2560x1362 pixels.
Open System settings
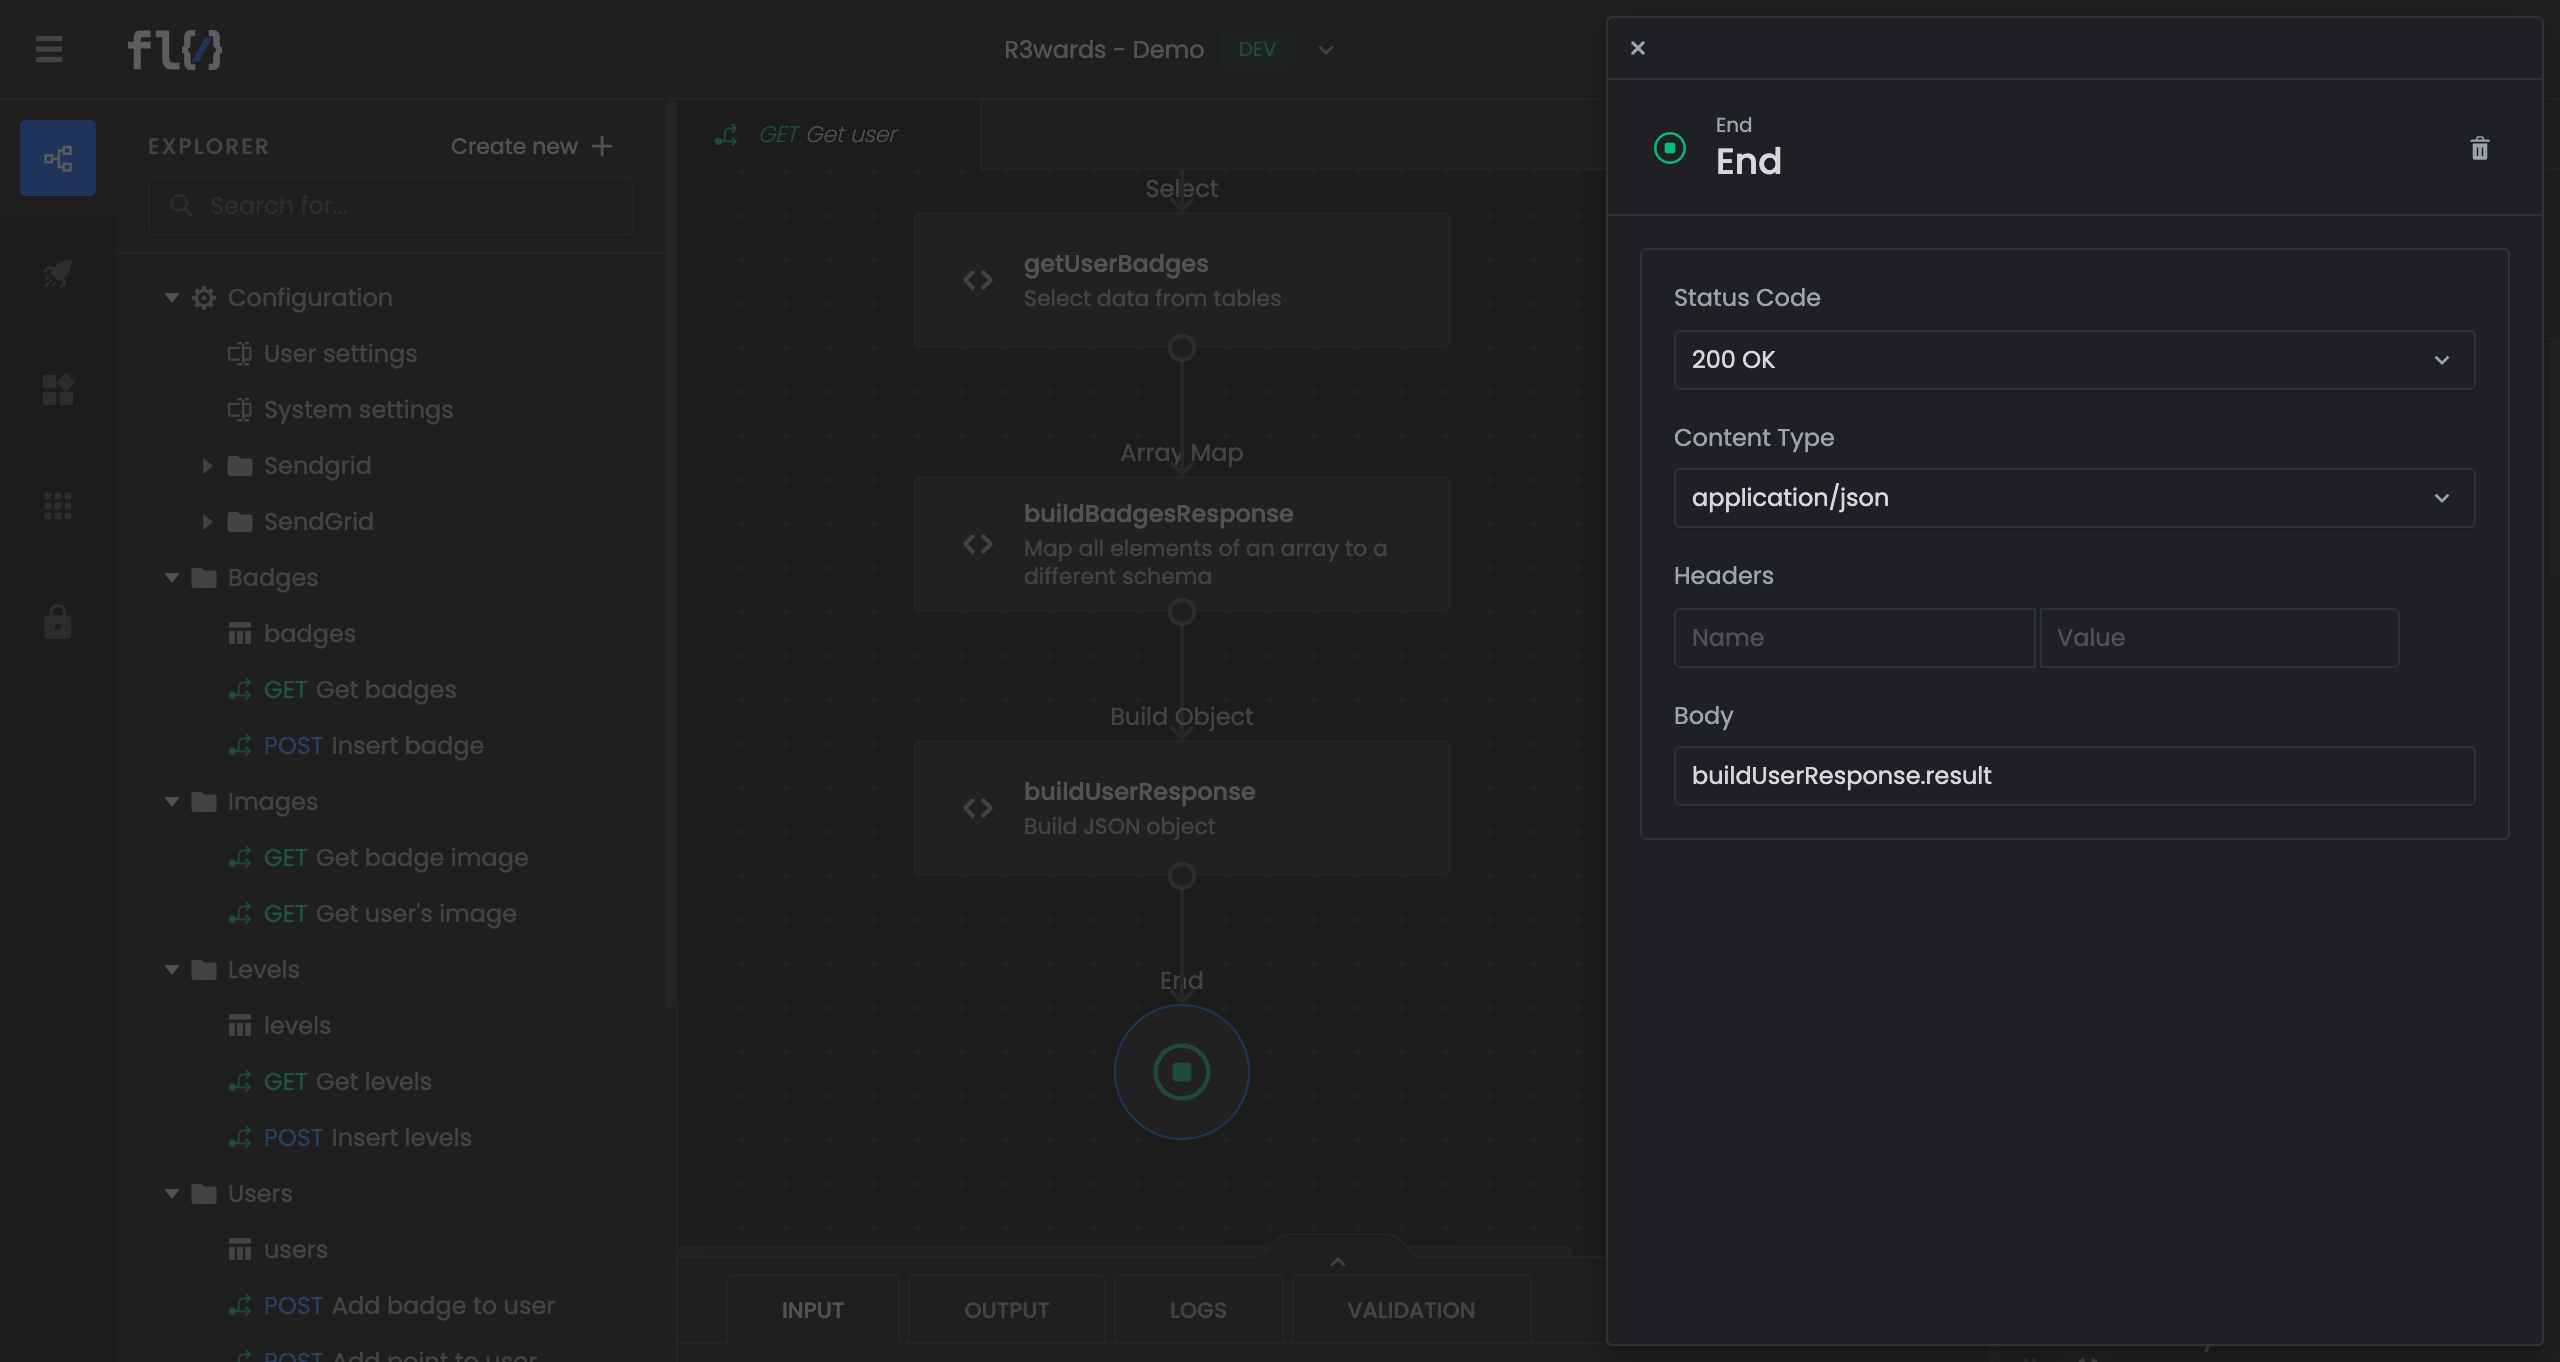coord(358,410)
